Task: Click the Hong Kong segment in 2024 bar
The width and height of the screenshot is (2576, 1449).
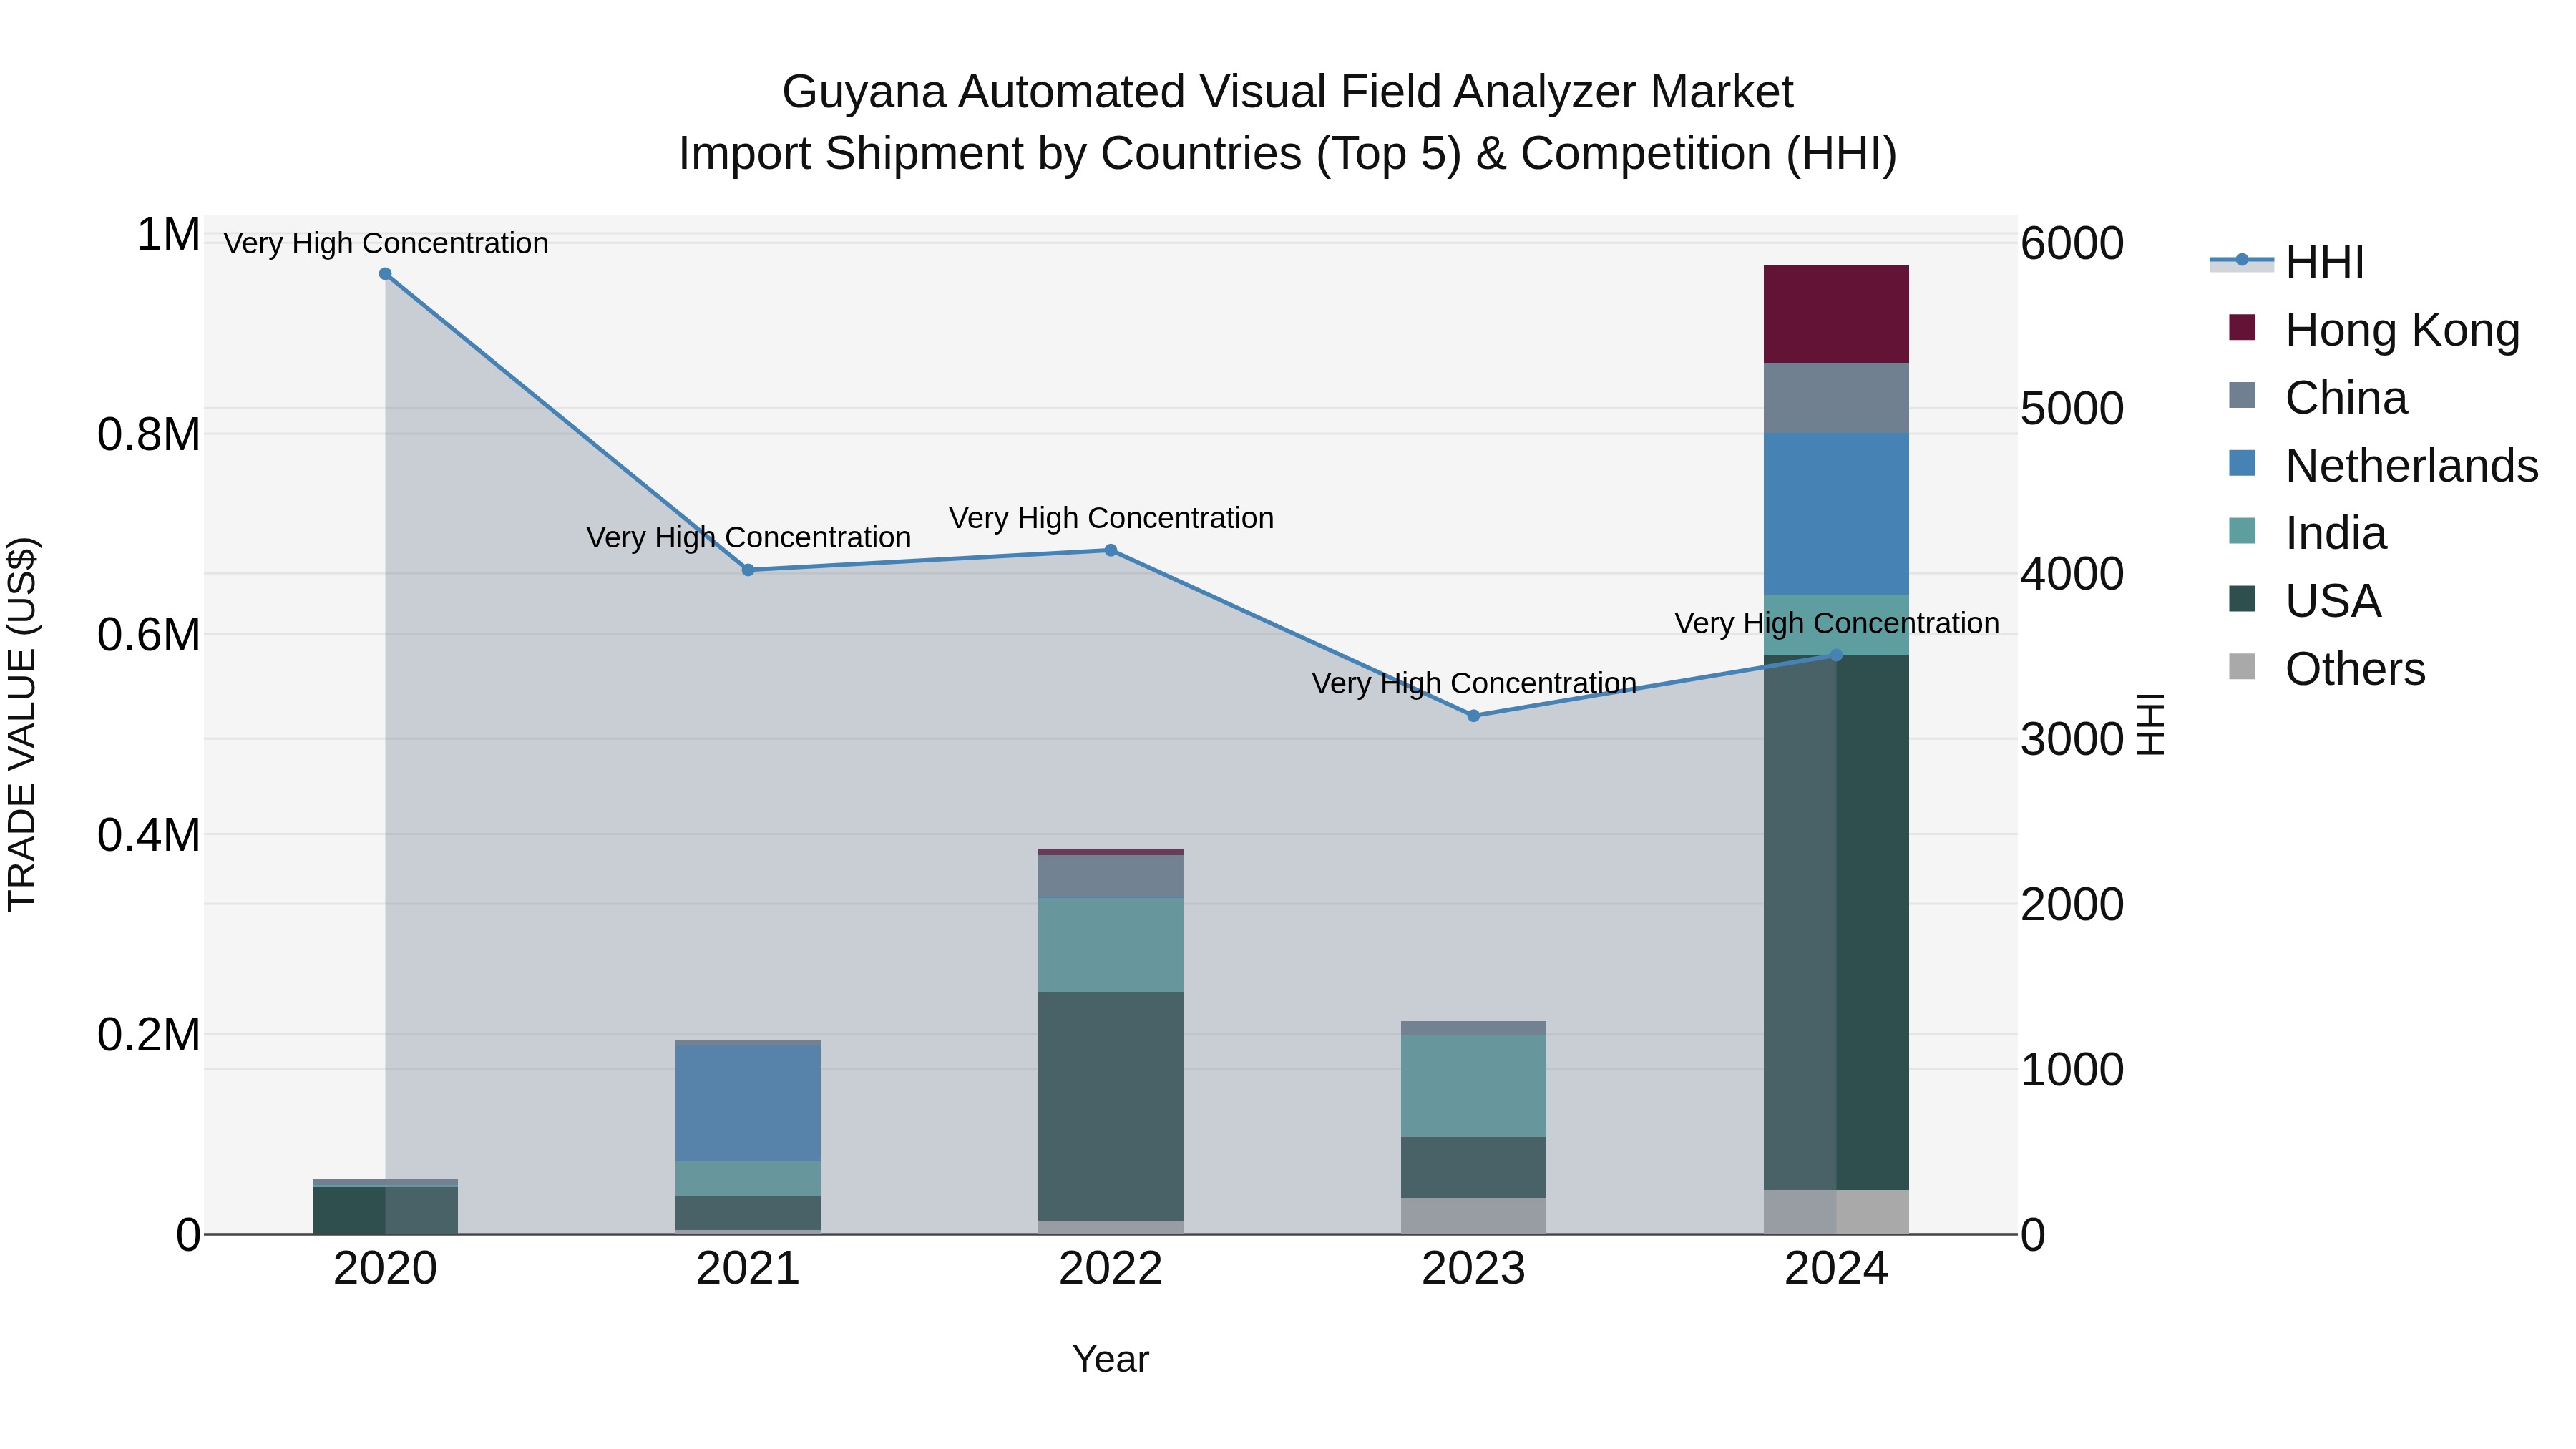Action: 1836,314
